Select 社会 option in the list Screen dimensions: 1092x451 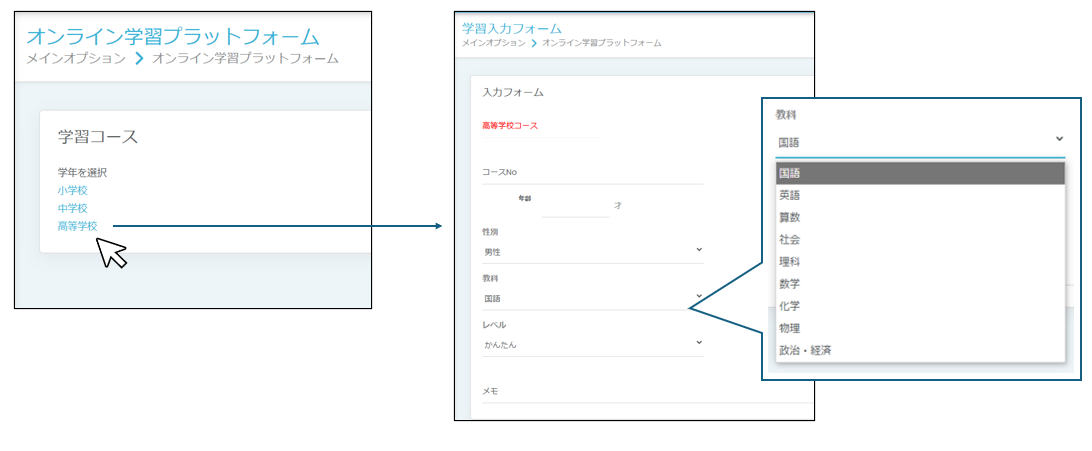click(921, 240)
